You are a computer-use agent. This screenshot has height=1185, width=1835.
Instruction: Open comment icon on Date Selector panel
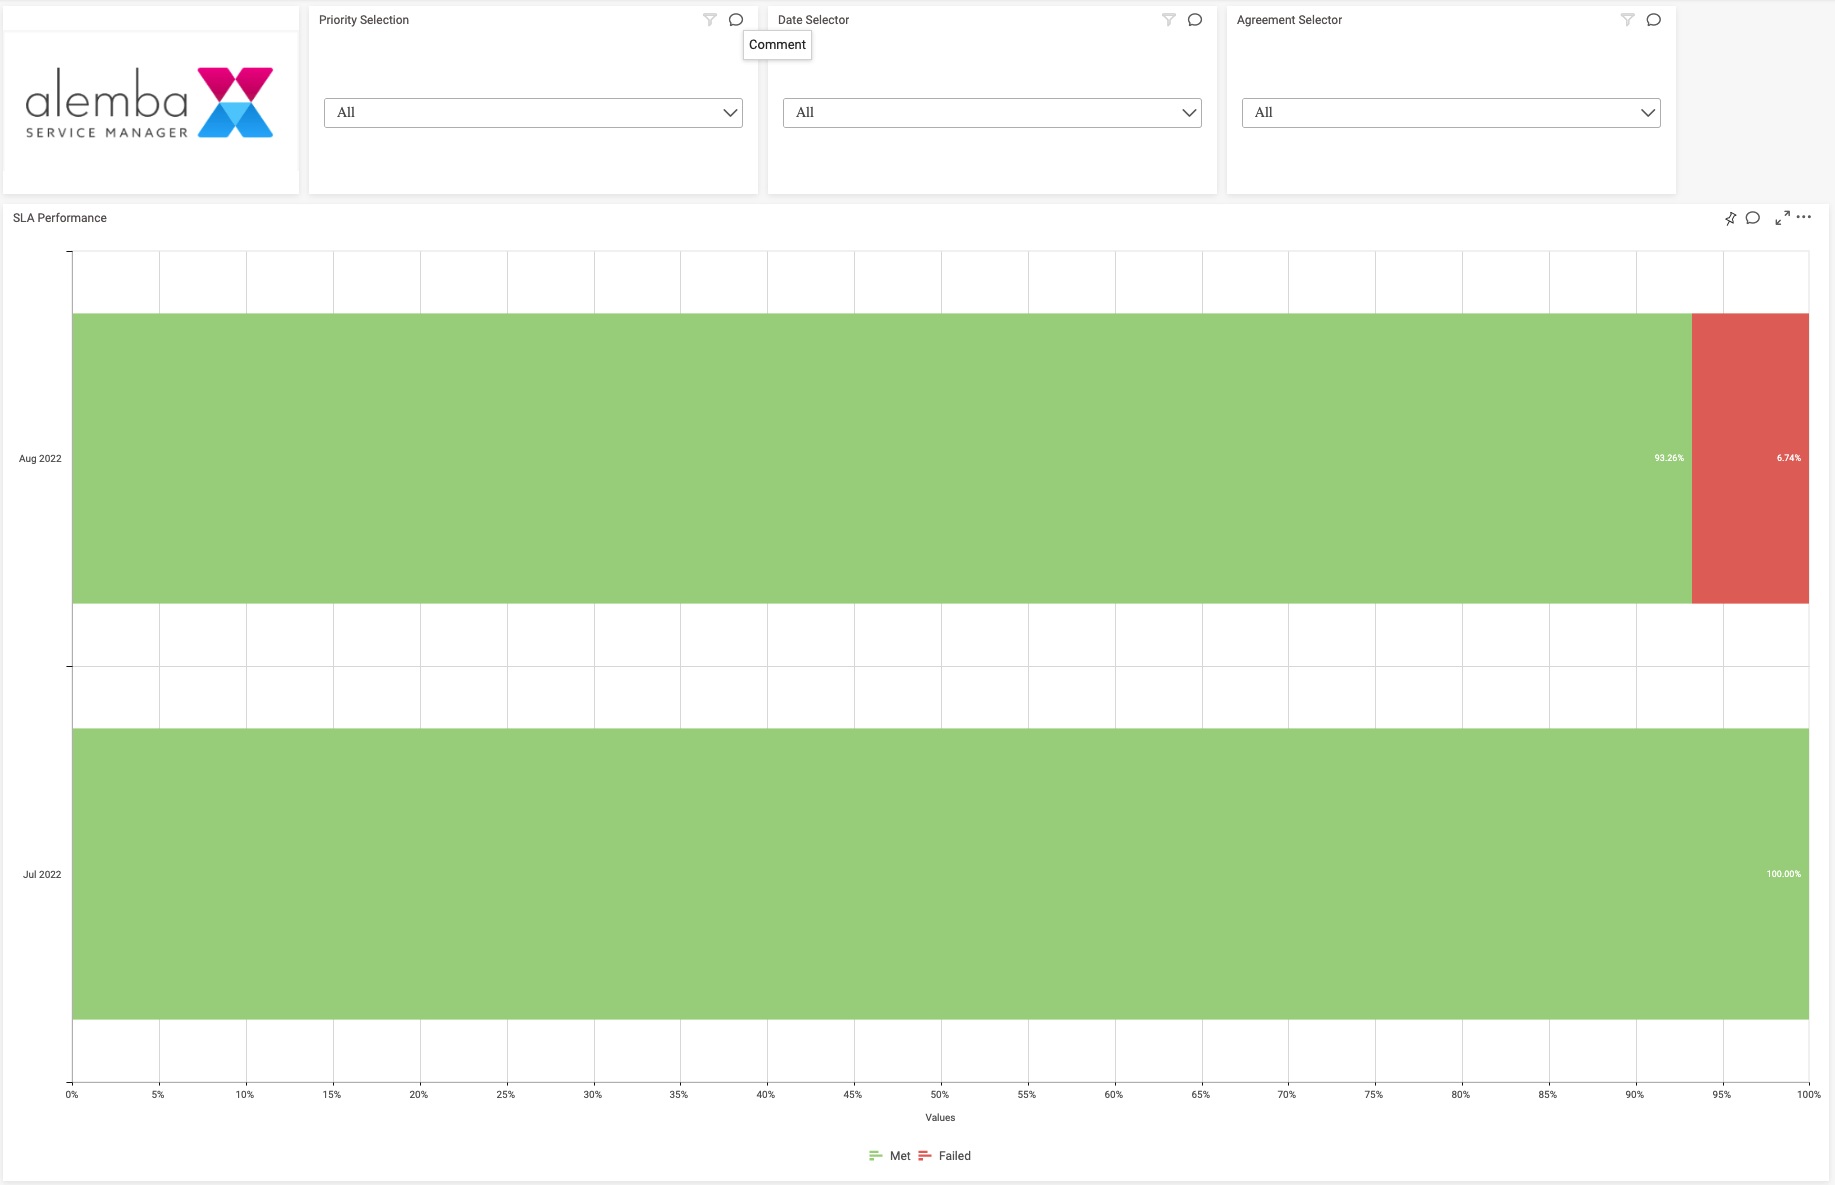(1195, 20)
